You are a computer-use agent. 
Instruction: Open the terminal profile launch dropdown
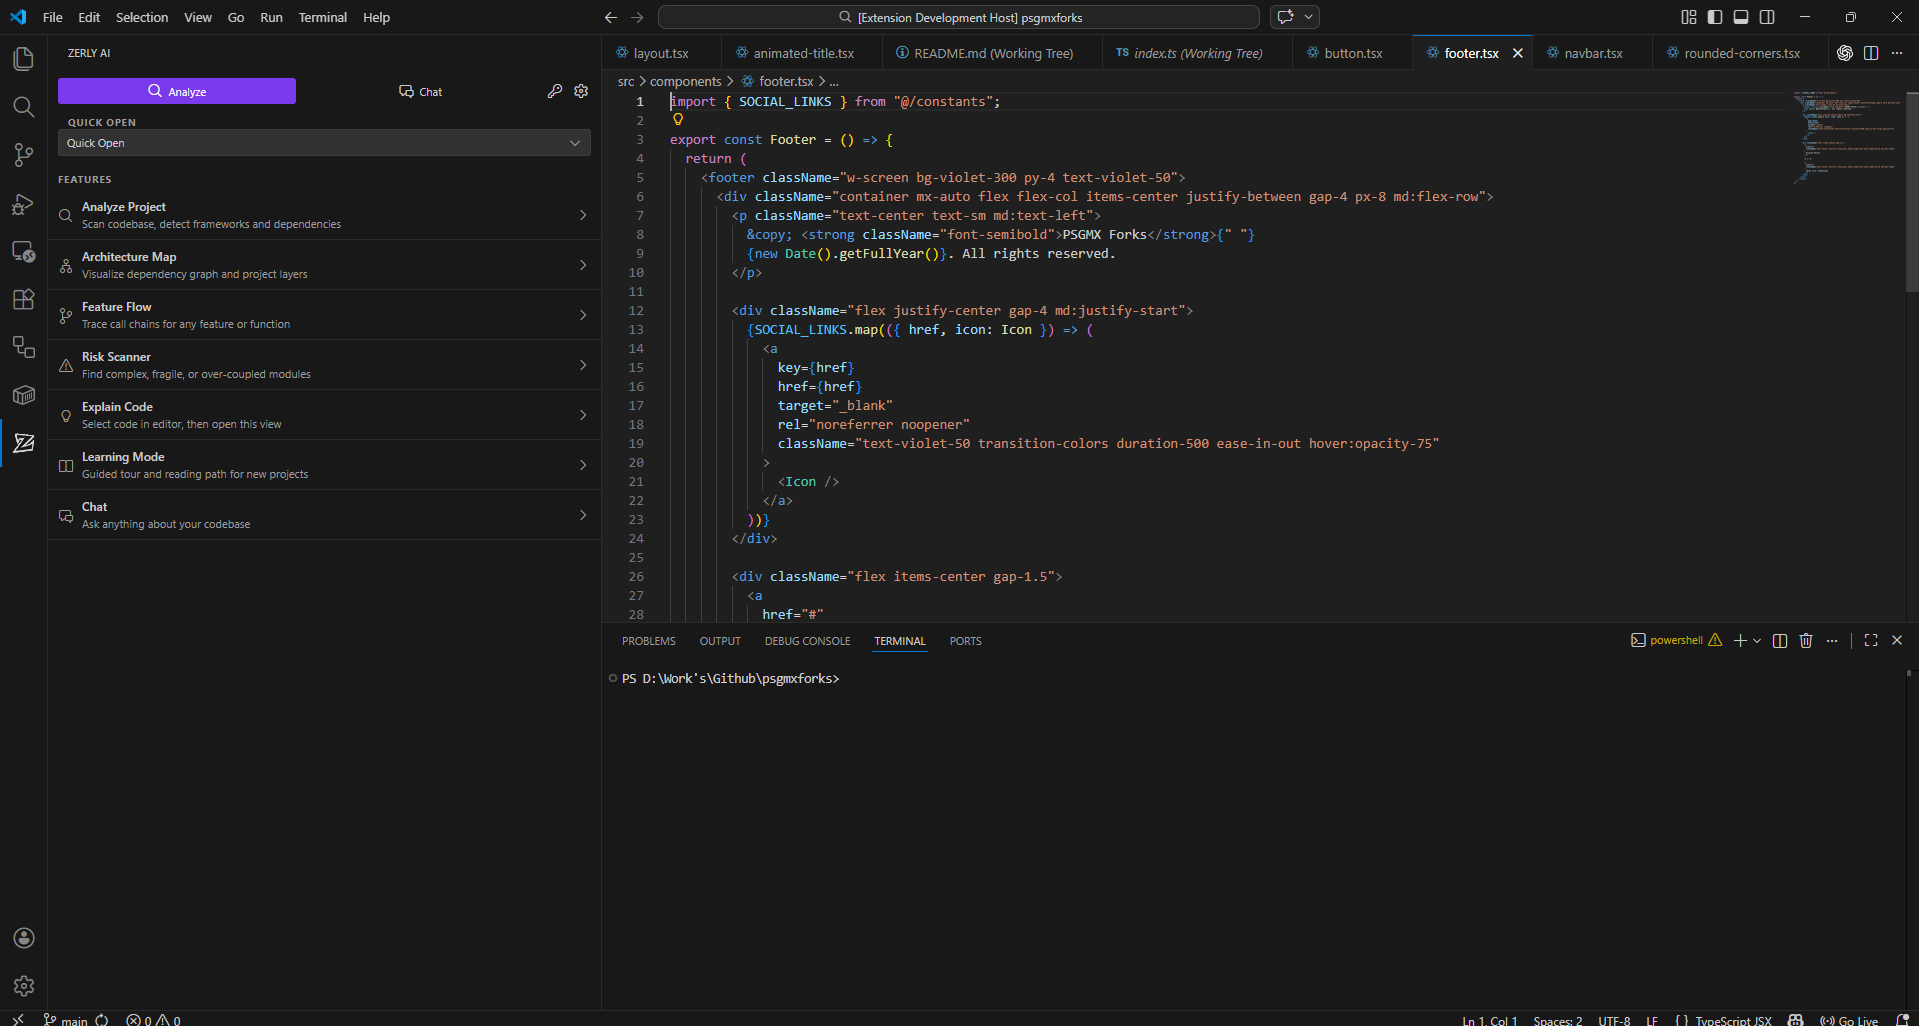[x=1758, y=640]
